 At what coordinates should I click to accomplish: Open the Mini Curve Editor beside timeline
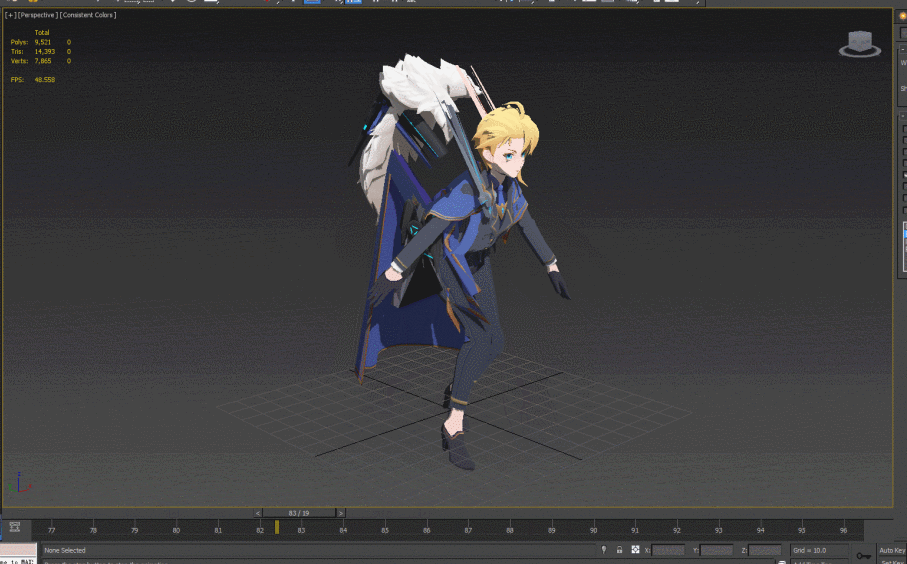coord(14,527)
